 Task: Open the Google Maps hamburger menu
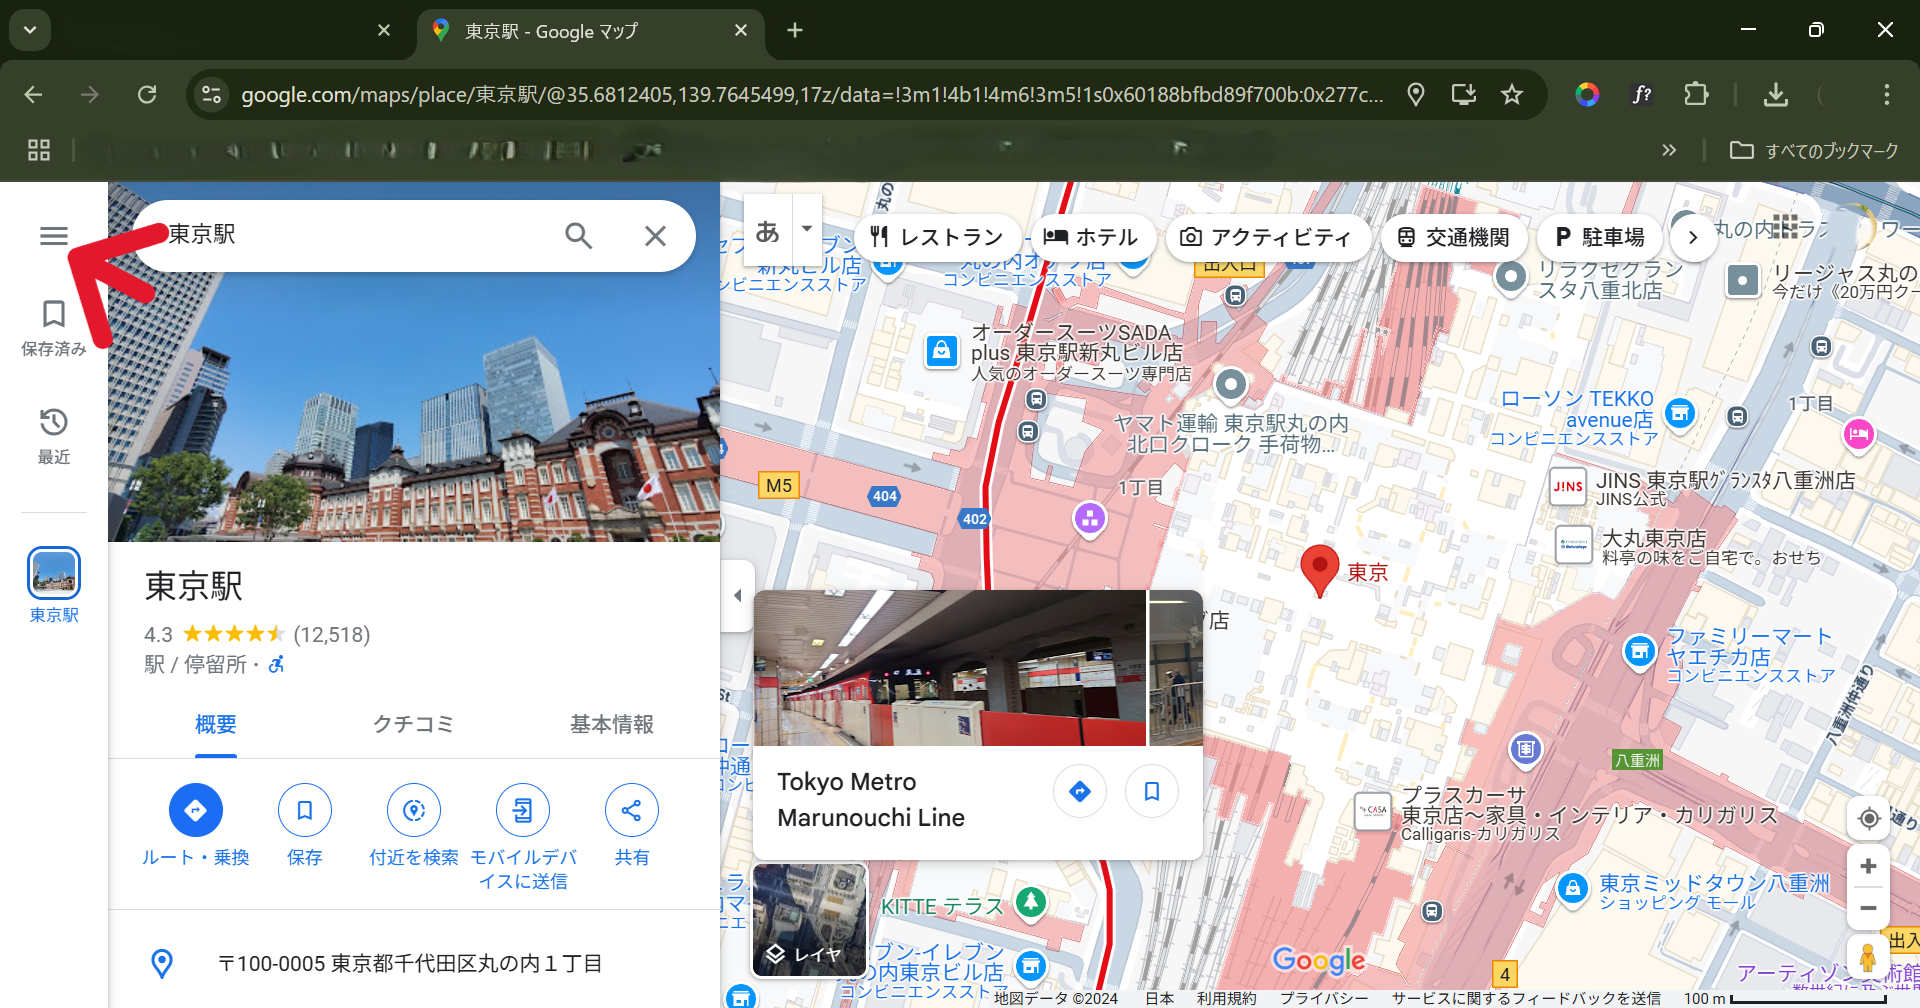54,236
